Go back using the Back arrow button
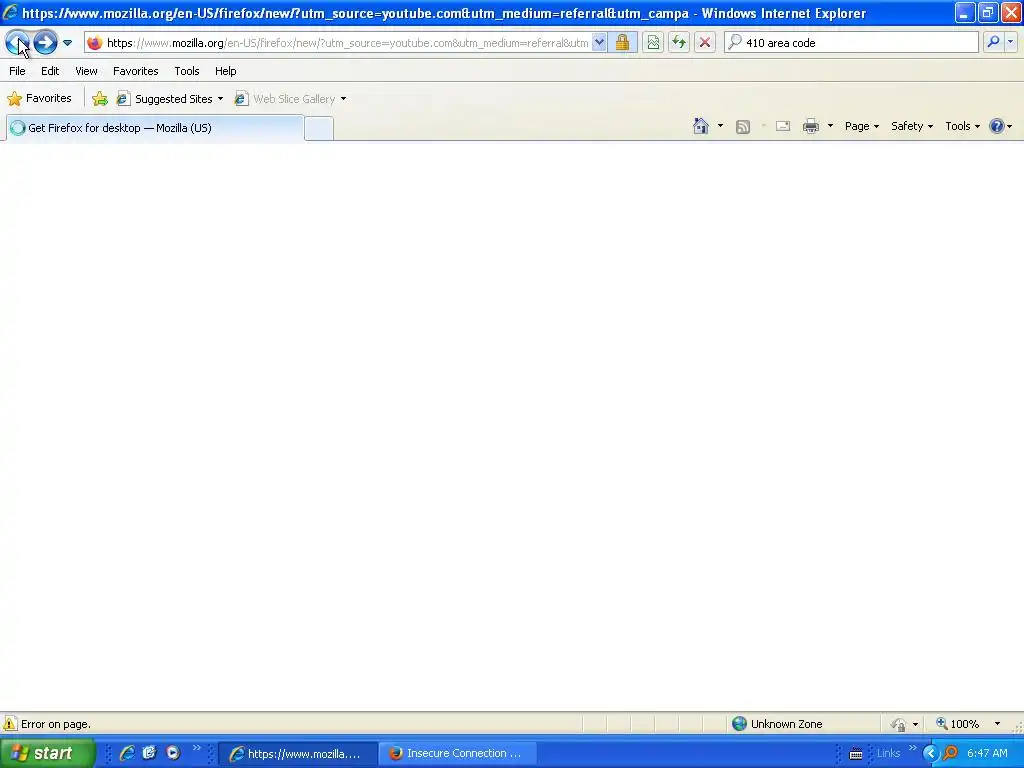Screen dimensions: 1024x768 tap(17, 43)
